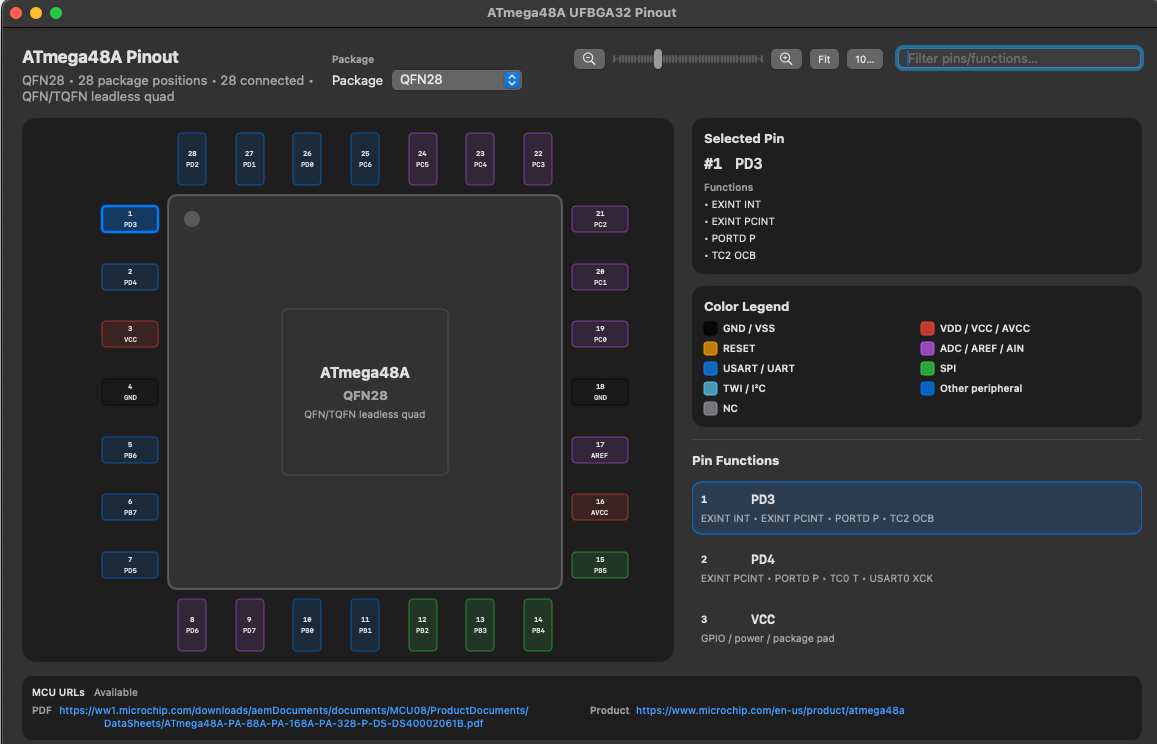
Task: Select pin 28 PD2 on the chip
Action: click(x=192, y=159)
